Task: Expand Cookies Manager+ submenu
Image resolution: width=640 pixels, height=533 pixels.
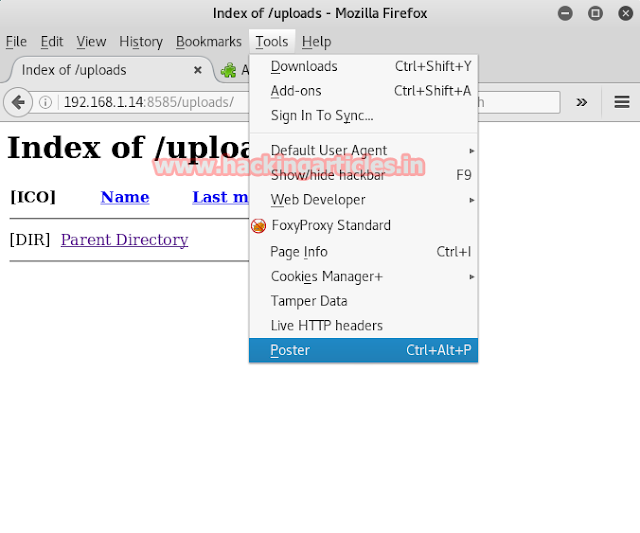Action: [x=363, y=277]
